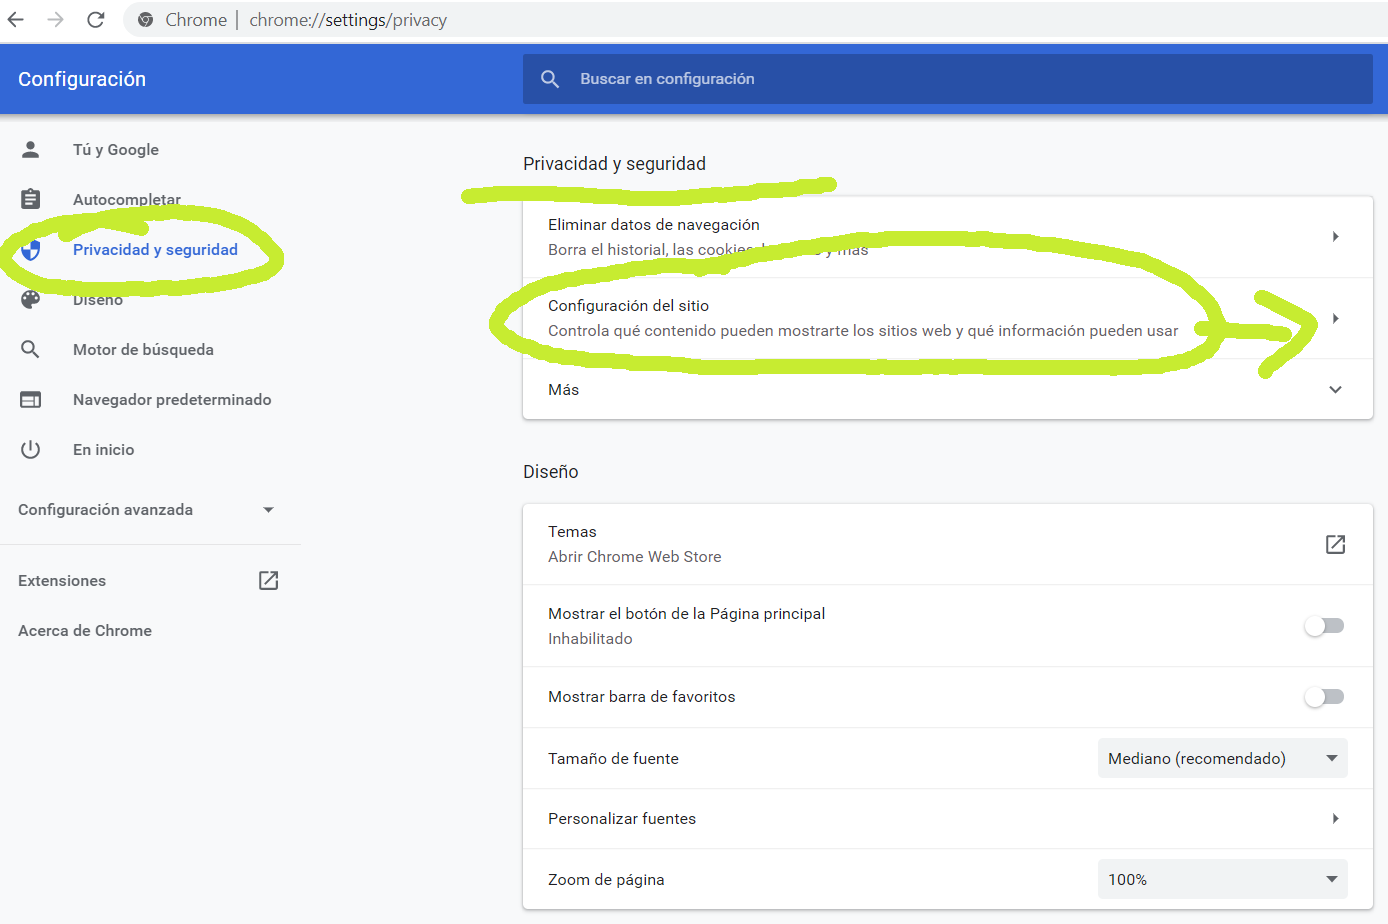
Task: Open arrow for Personalizar fuentes
Action: pos(1336,819)
